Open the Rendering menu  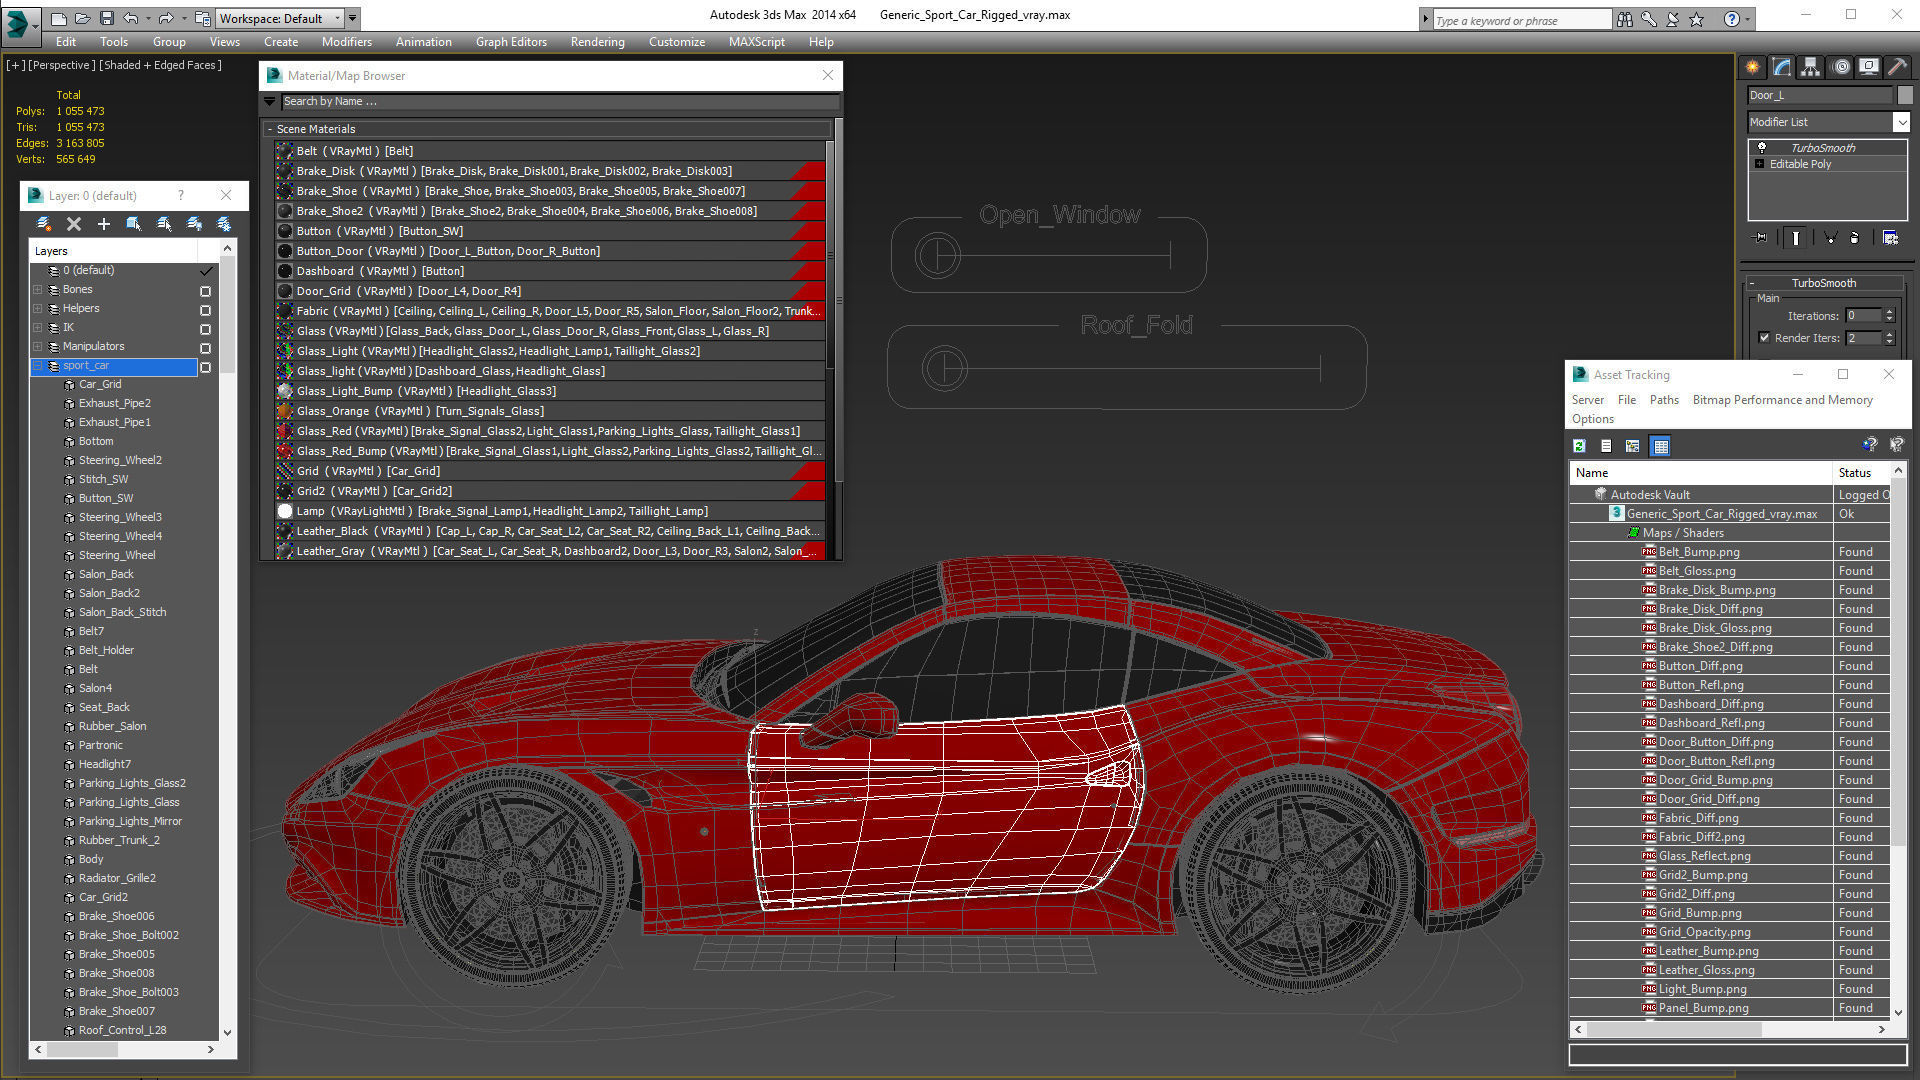[x=597, y=42]
